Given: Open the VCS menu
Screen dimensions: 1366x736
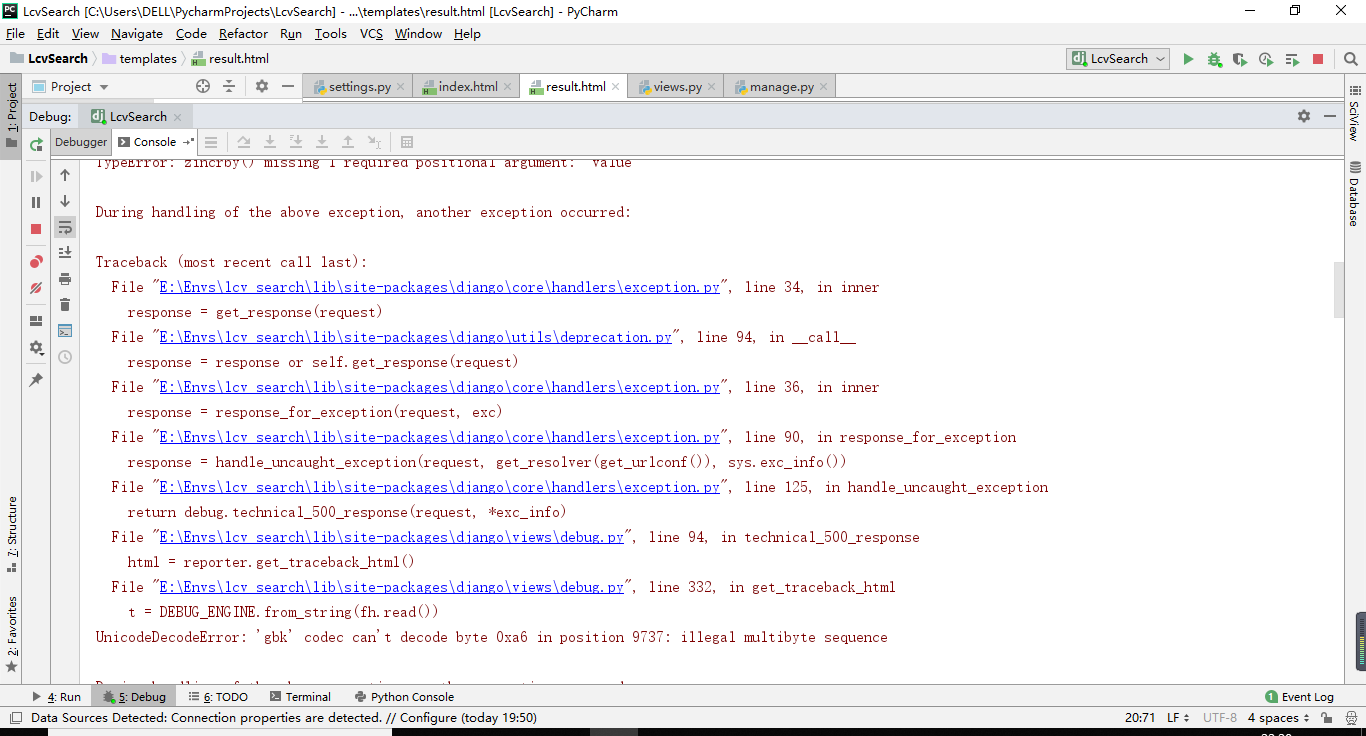Looking at the screenshot, I should tap(371, 34).
